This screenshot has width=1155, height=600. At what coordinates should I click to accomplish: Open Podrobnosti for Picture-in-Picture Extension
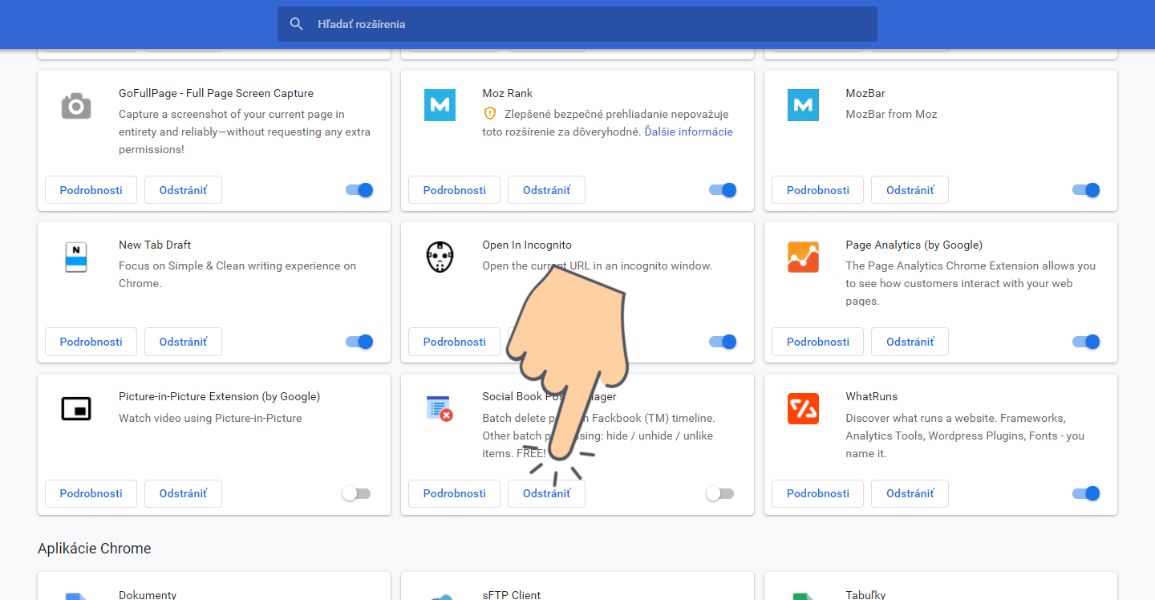91,493
